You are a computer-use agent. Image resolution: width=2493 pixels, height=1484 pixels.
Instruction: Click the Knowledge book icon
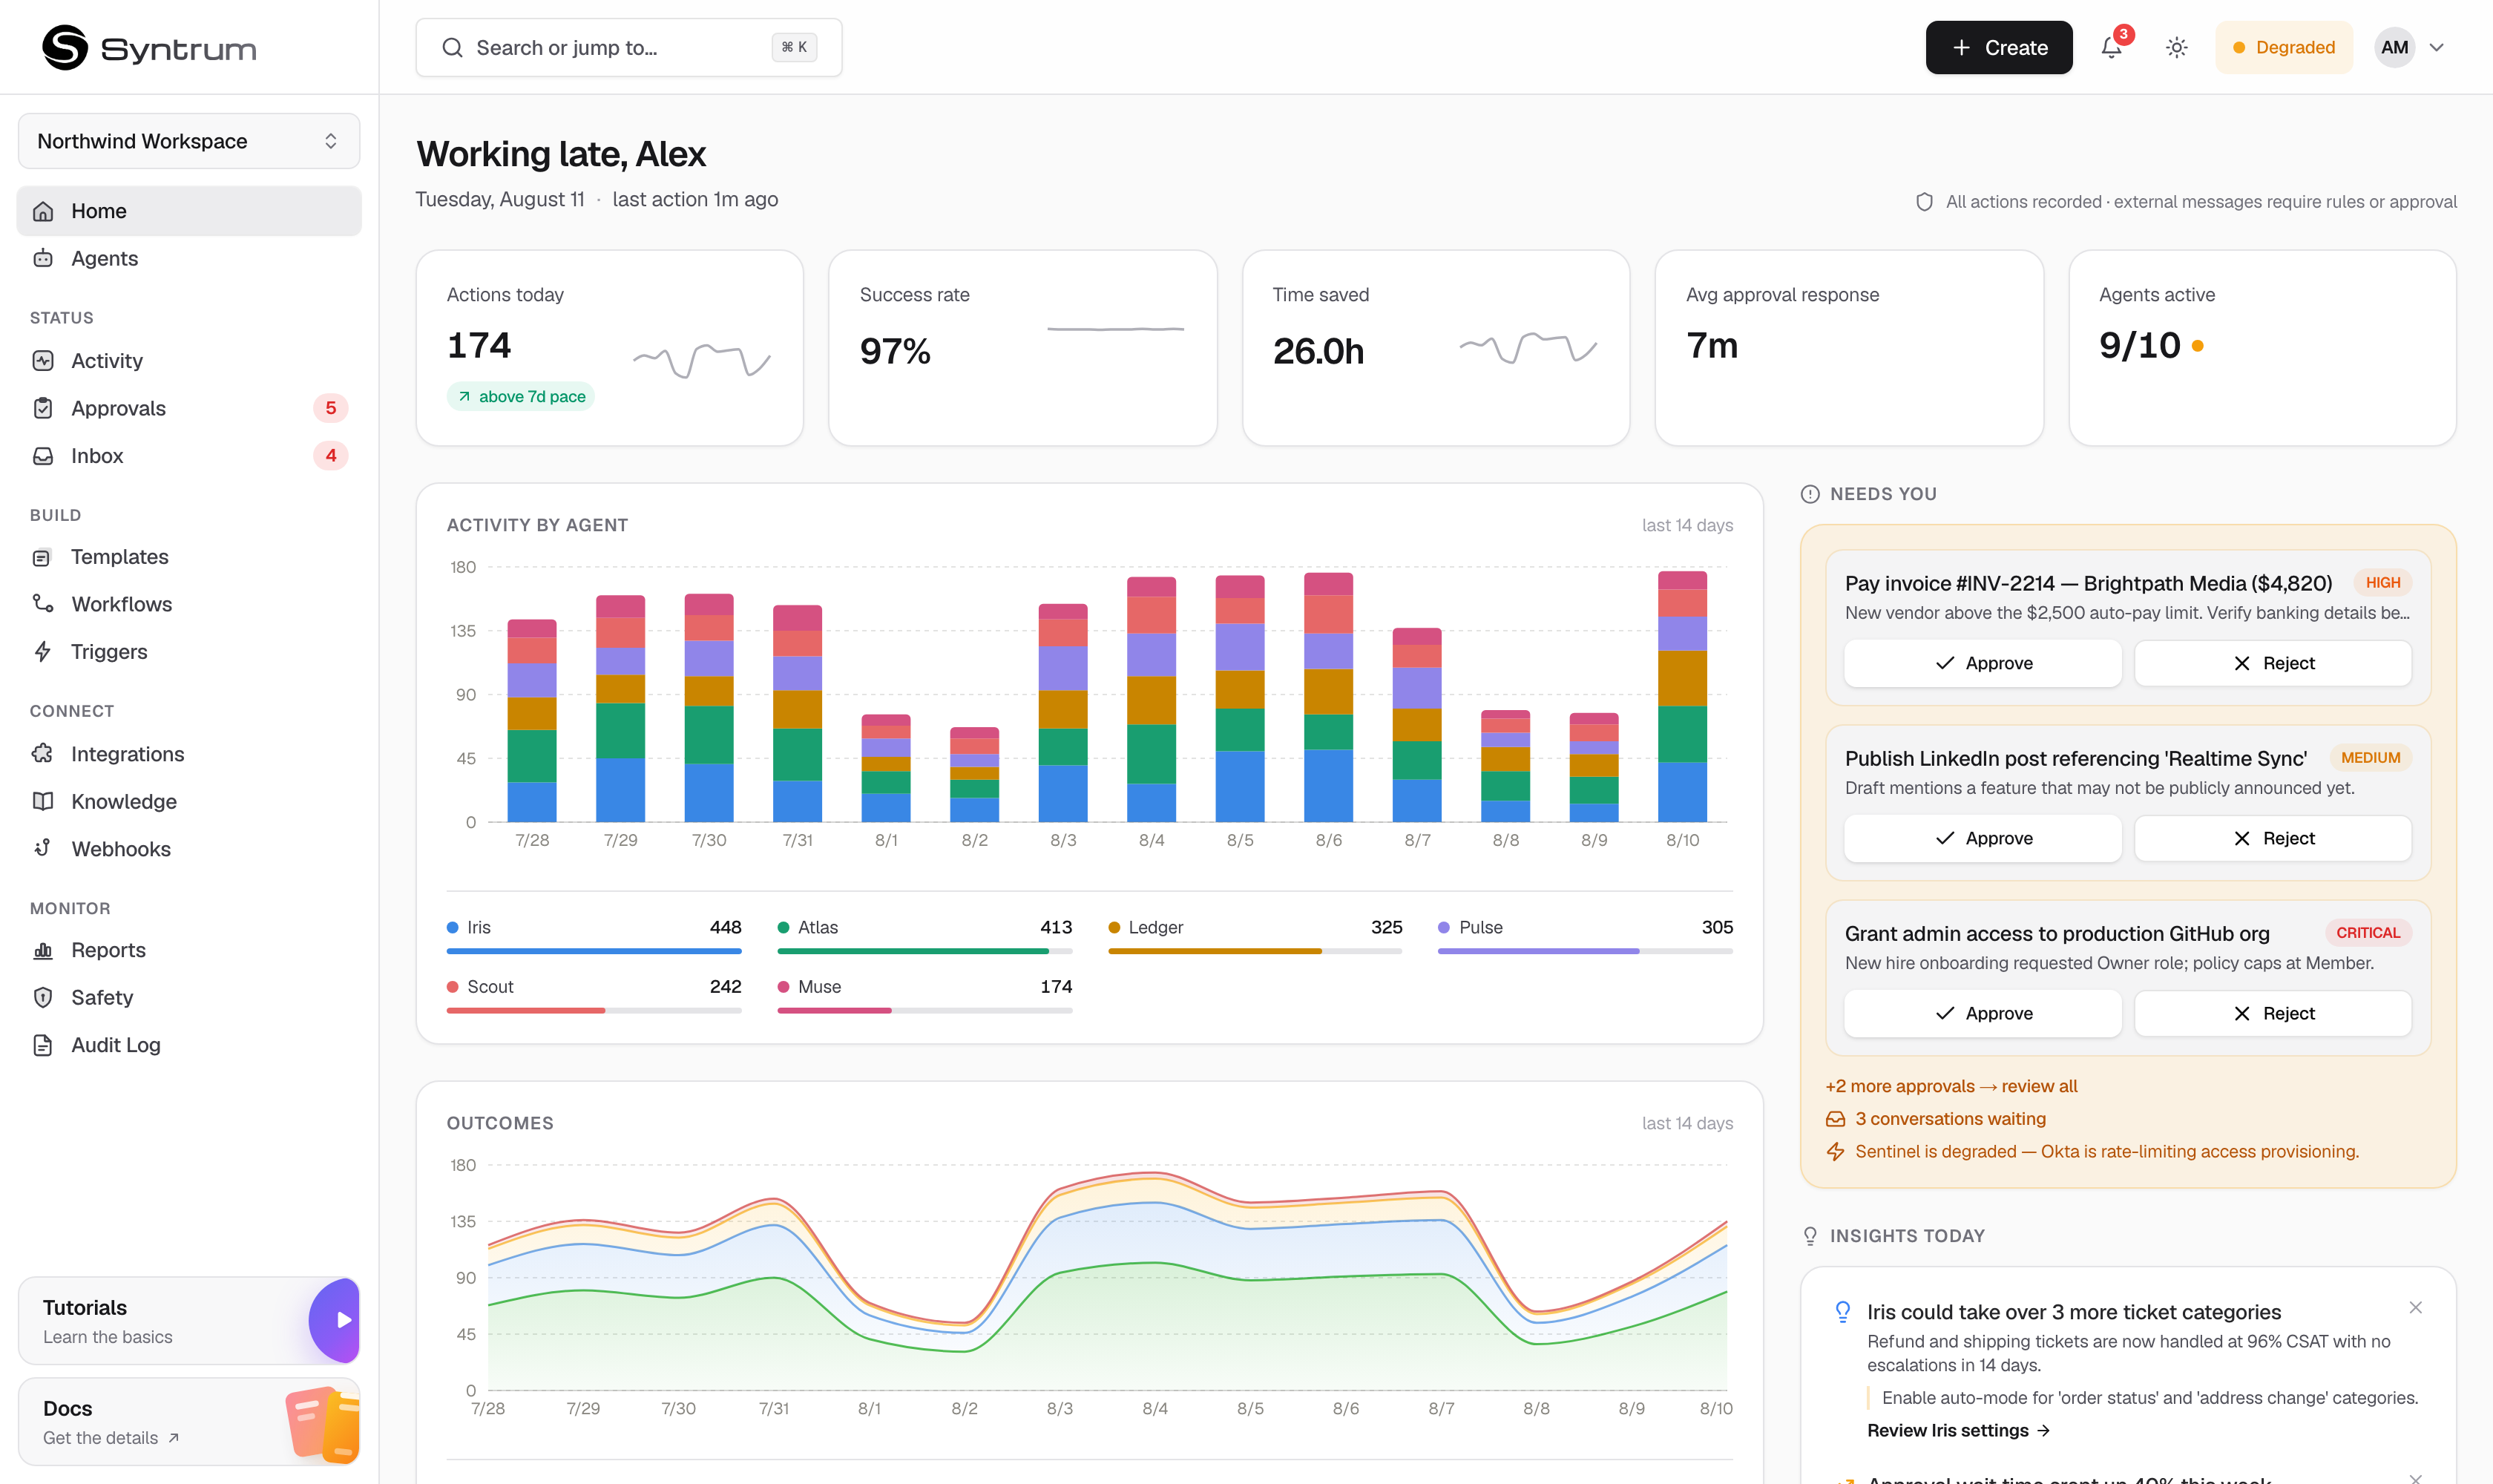click(x=43, y=801)
